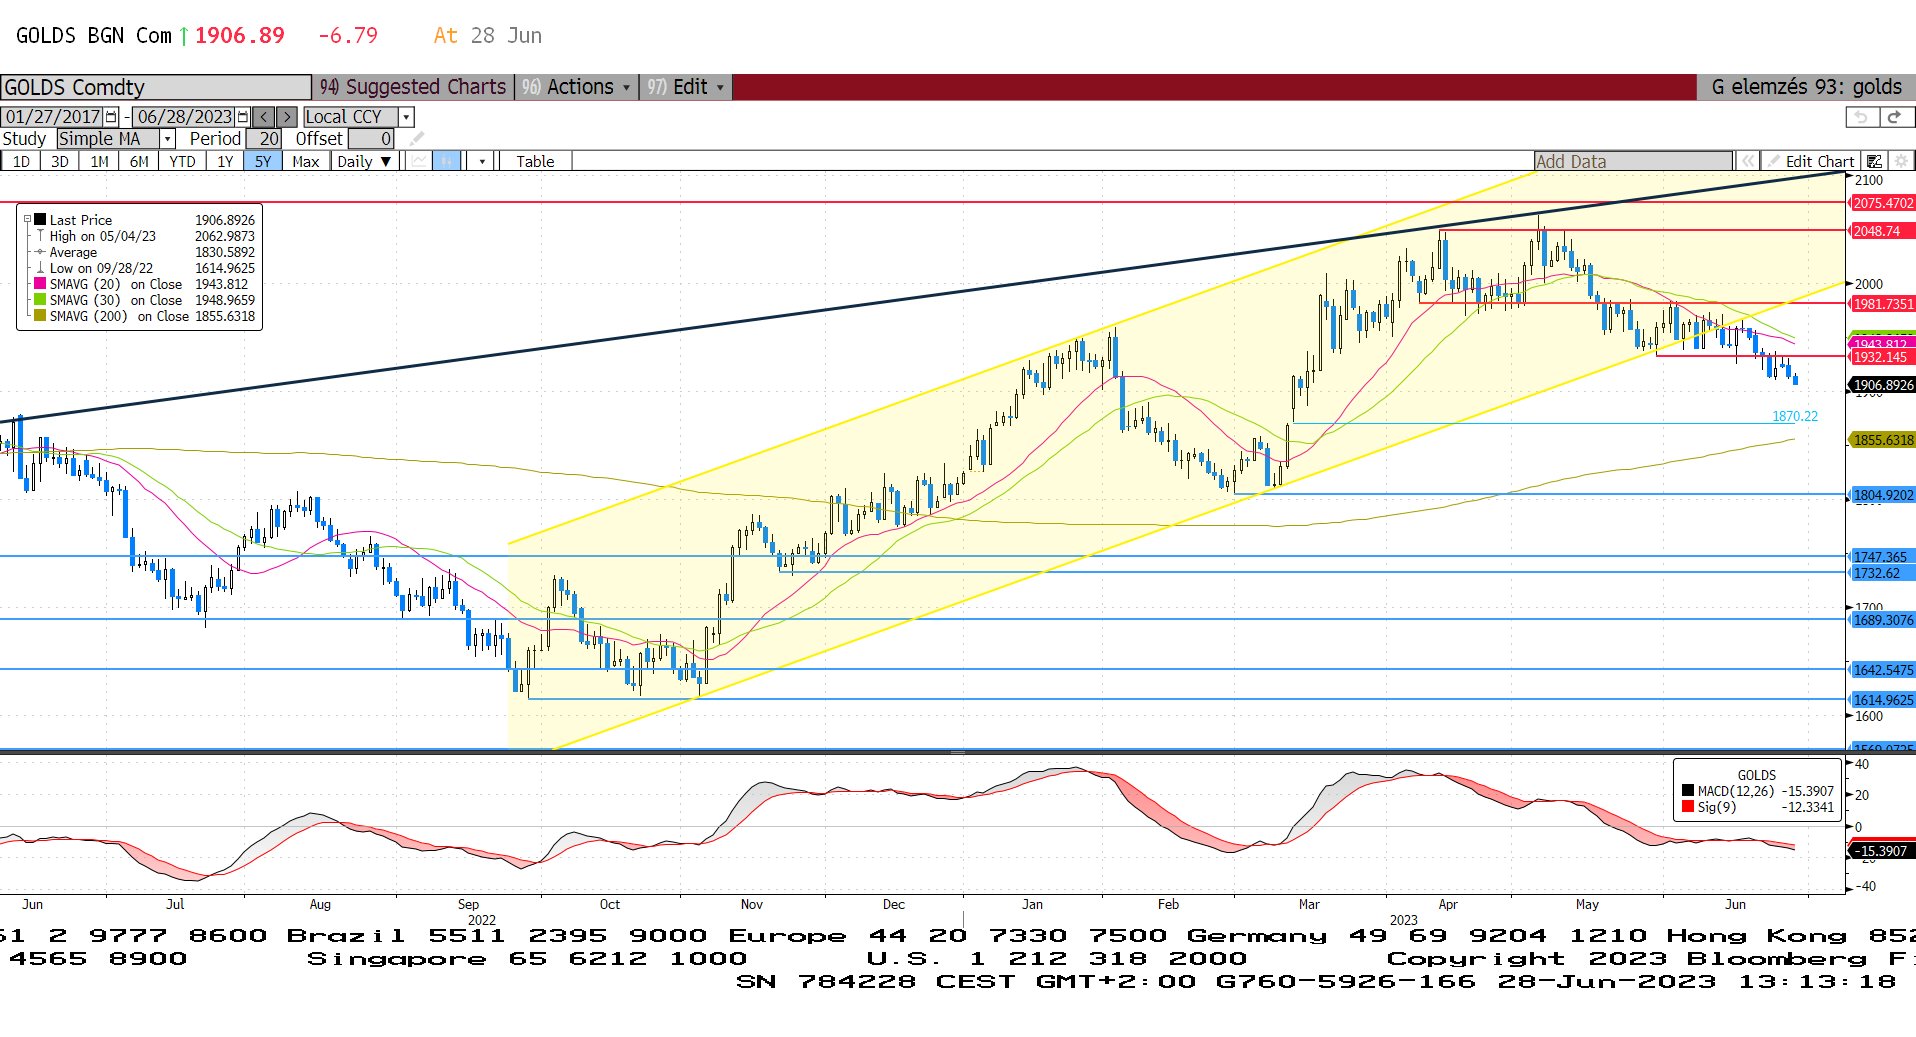Select the Max time range
The image size is (1916, 1037).
click(x=305, y=161)
